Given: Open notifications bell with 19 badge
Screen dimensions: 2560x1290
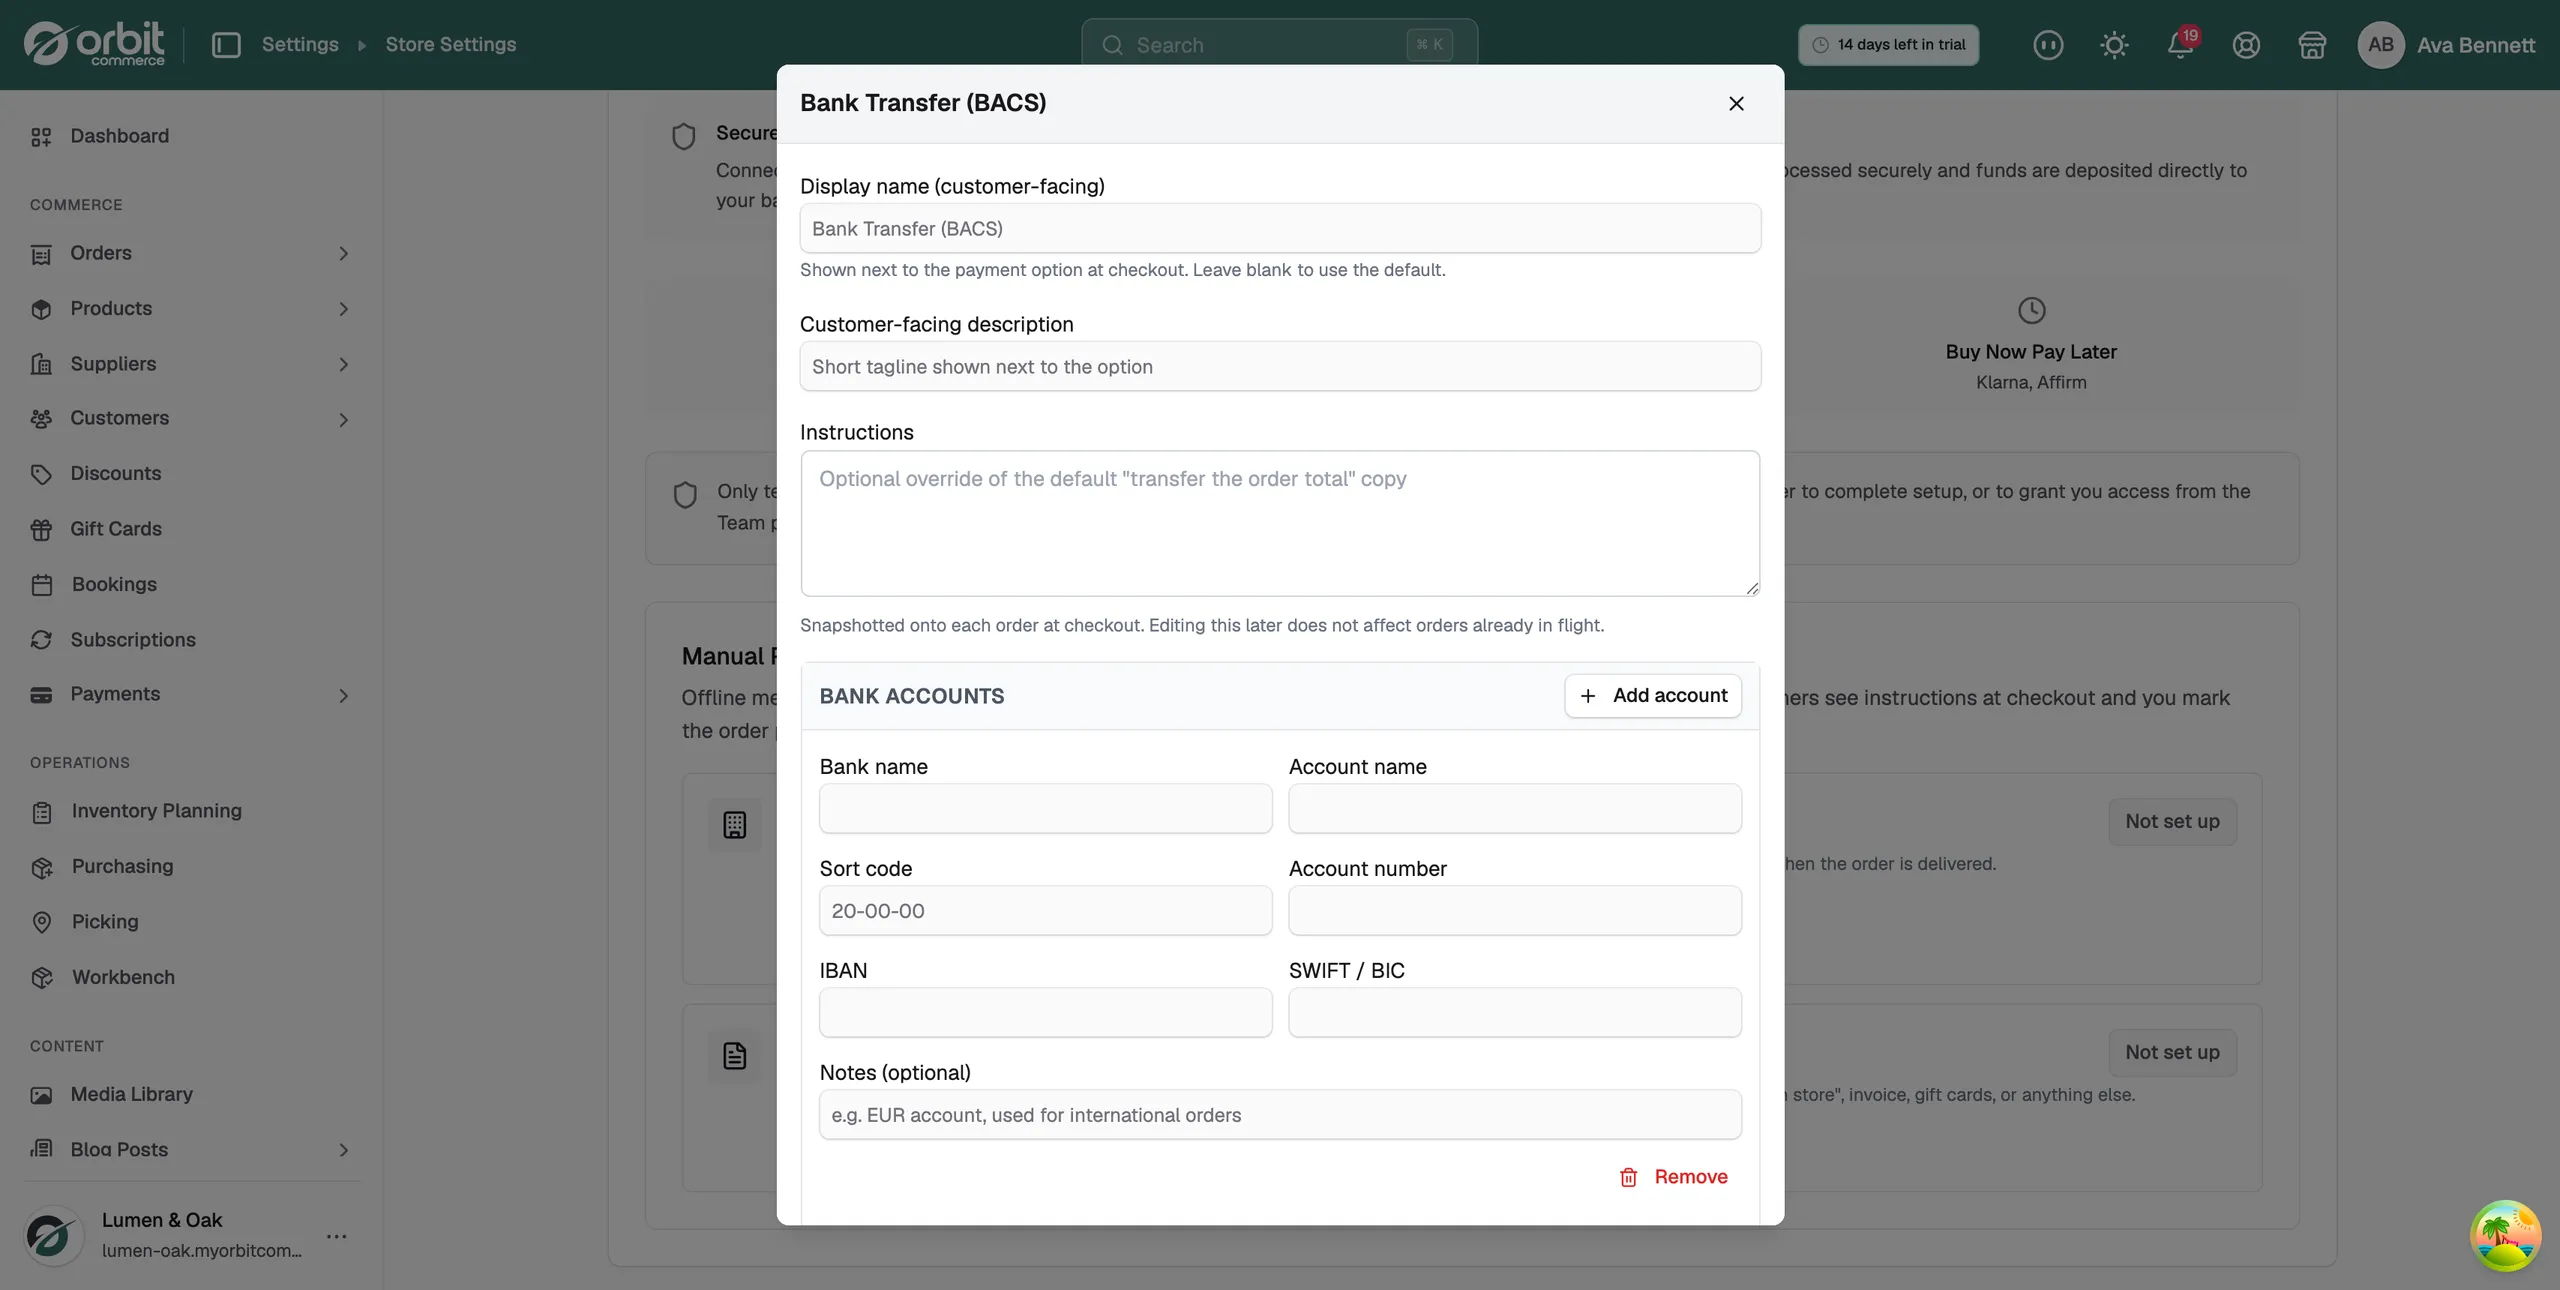Looking at the screenshot, I should 2181,45.
